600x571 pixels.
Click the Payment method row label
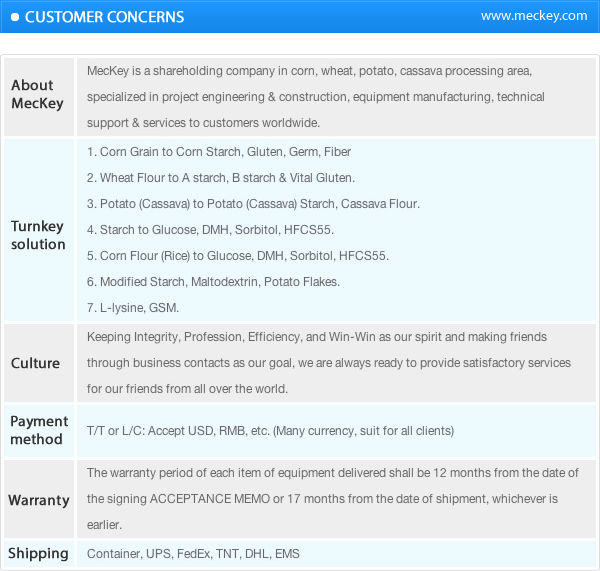coord(39,430)
